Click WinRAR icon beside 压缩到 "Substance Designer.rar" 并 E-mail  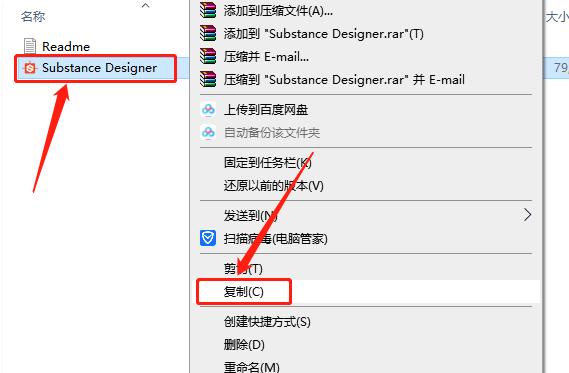tap(208, 79)
